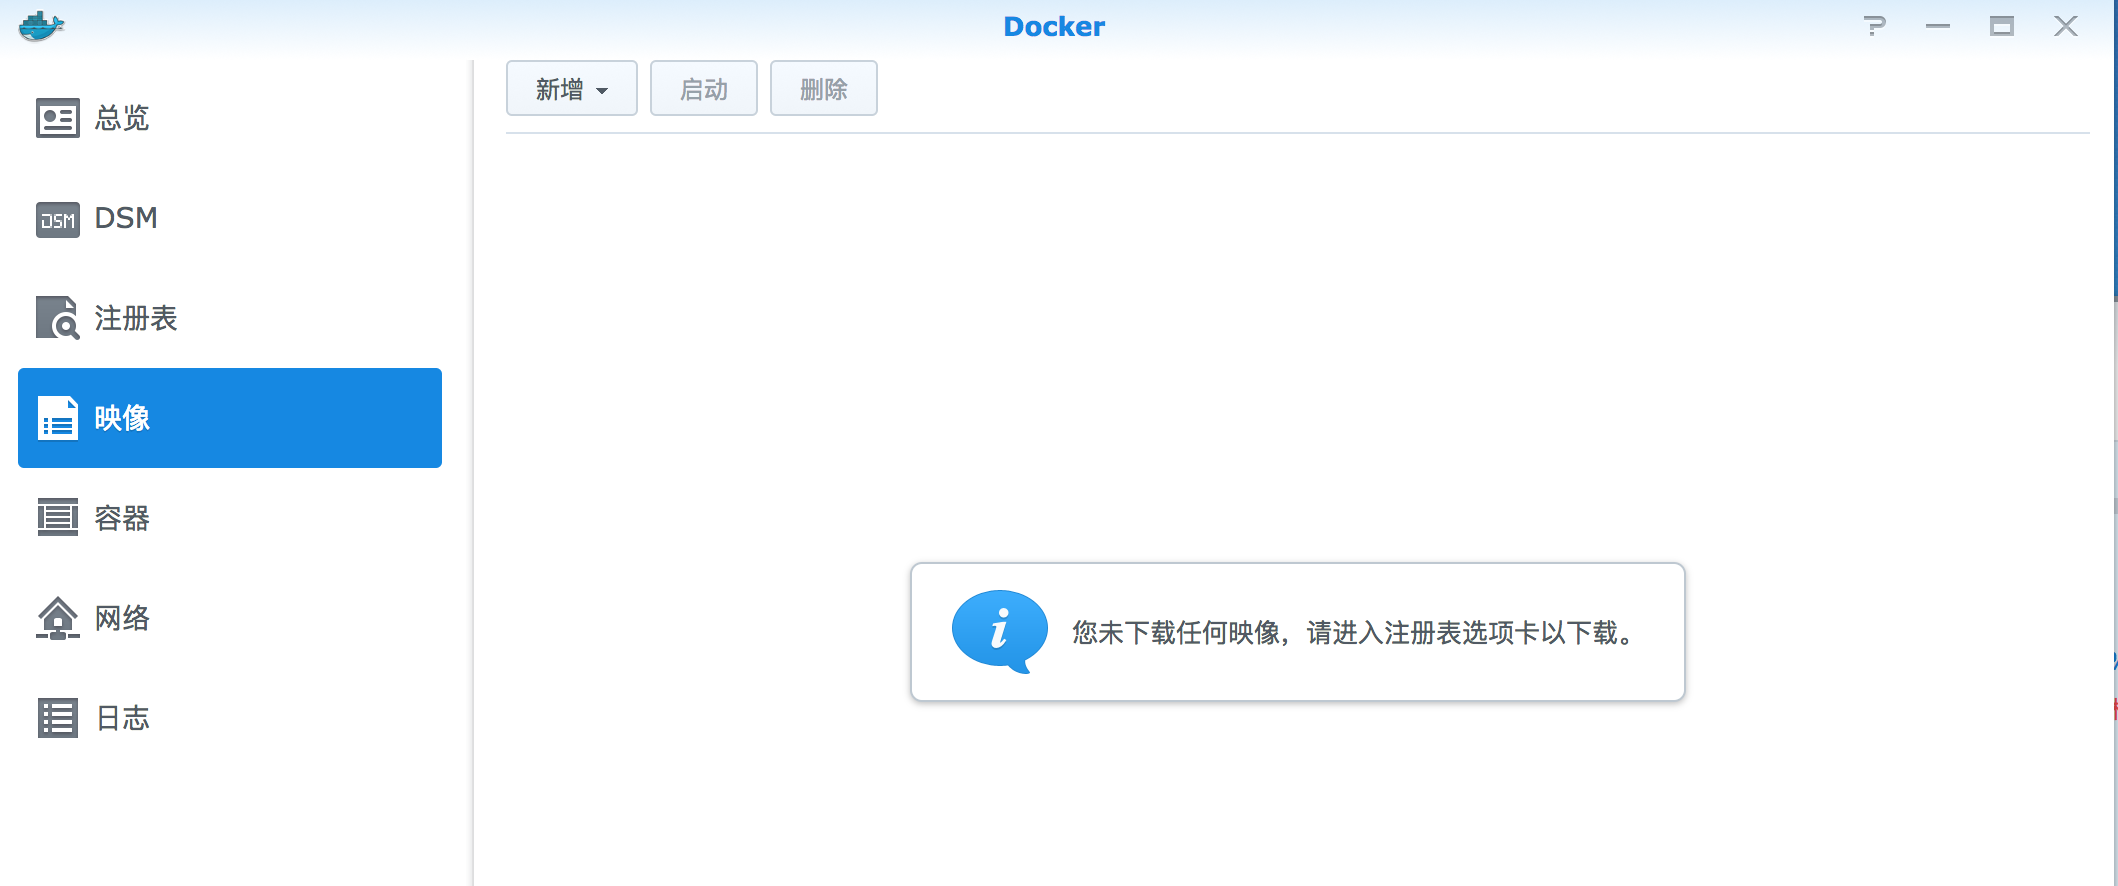This screenshot has height=886, width=2118.
Task: Go to the 容器 tab label
Action: (122, 518)
